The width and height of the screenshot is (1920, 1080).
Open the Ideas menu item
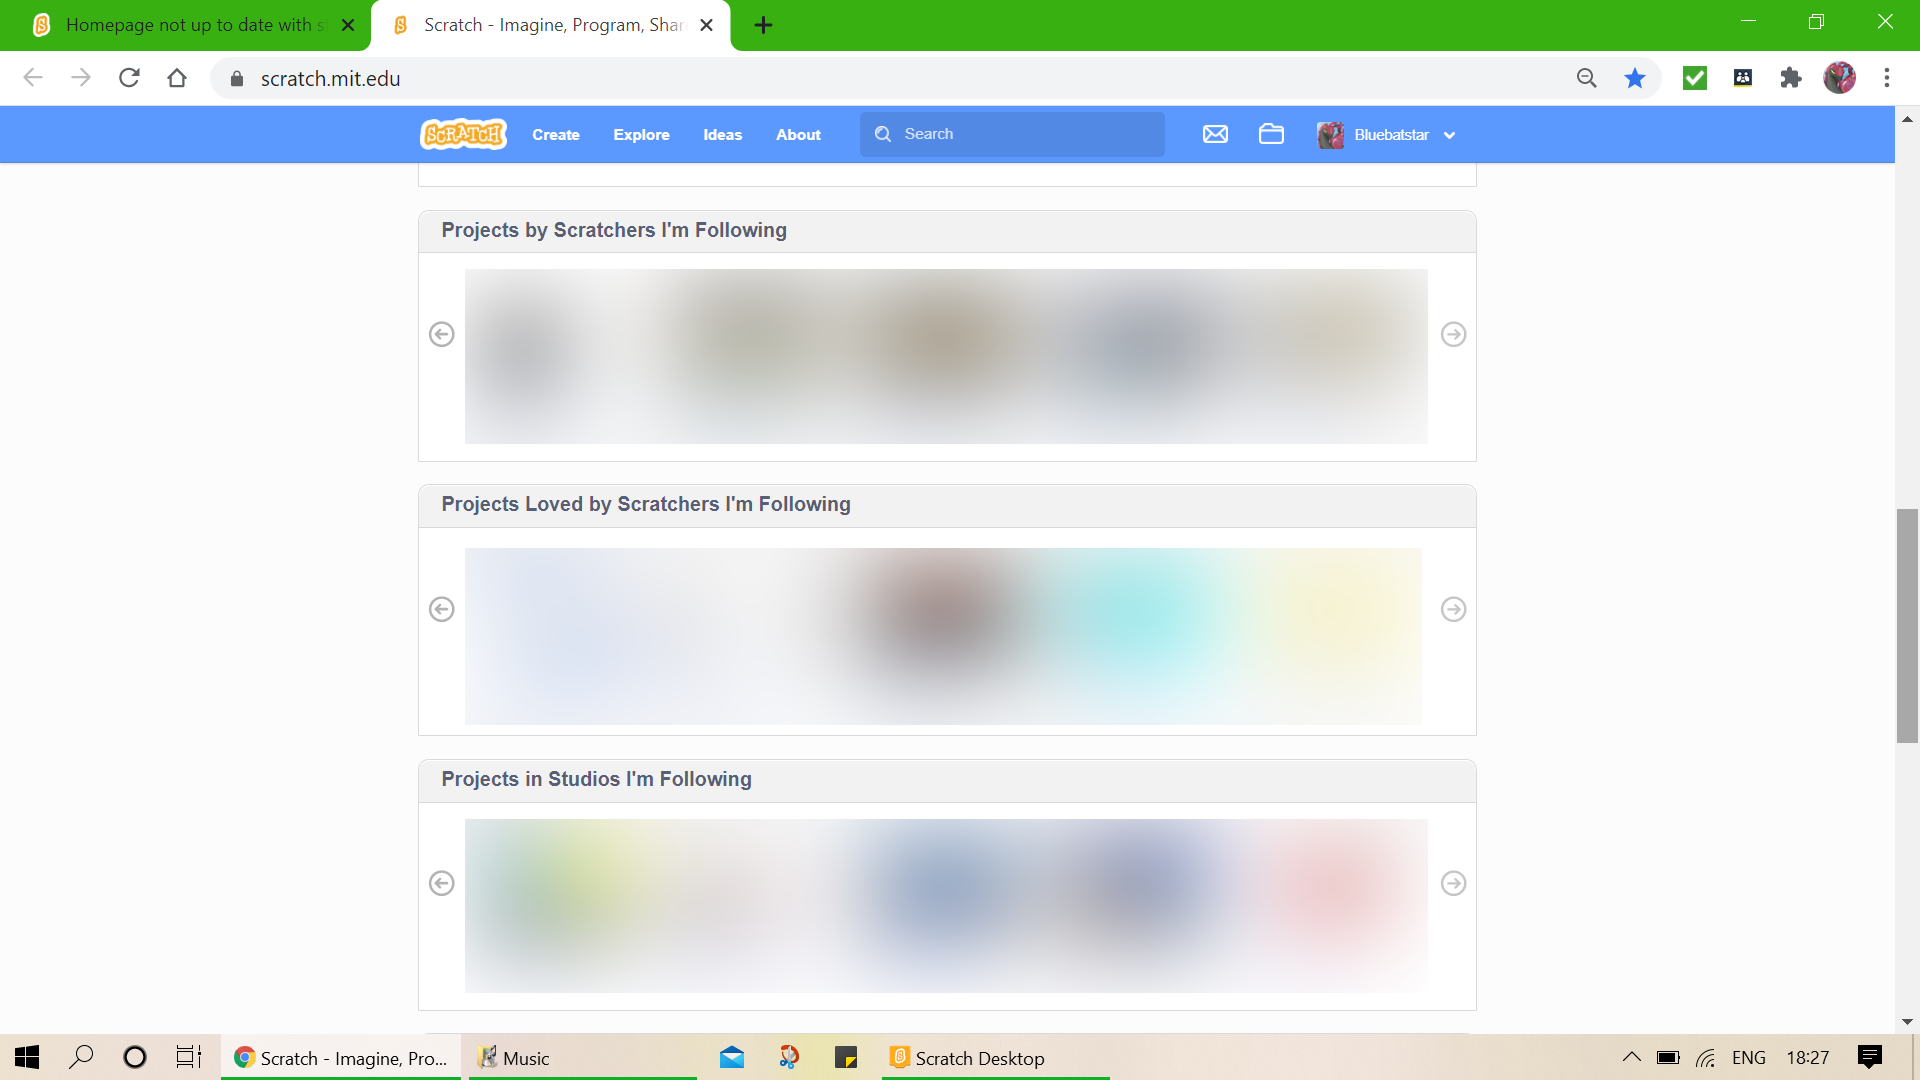pos(722,135)
